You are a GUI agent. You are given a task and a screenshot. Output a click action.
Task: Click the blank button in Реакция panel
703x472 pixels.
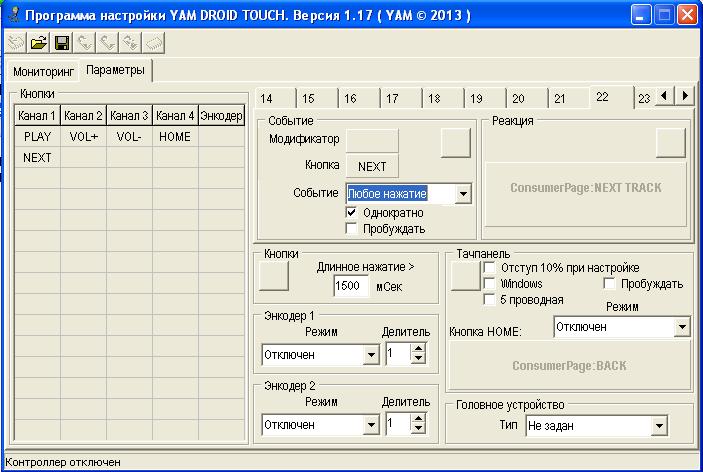pyautogui.click(x=670, y=143)
